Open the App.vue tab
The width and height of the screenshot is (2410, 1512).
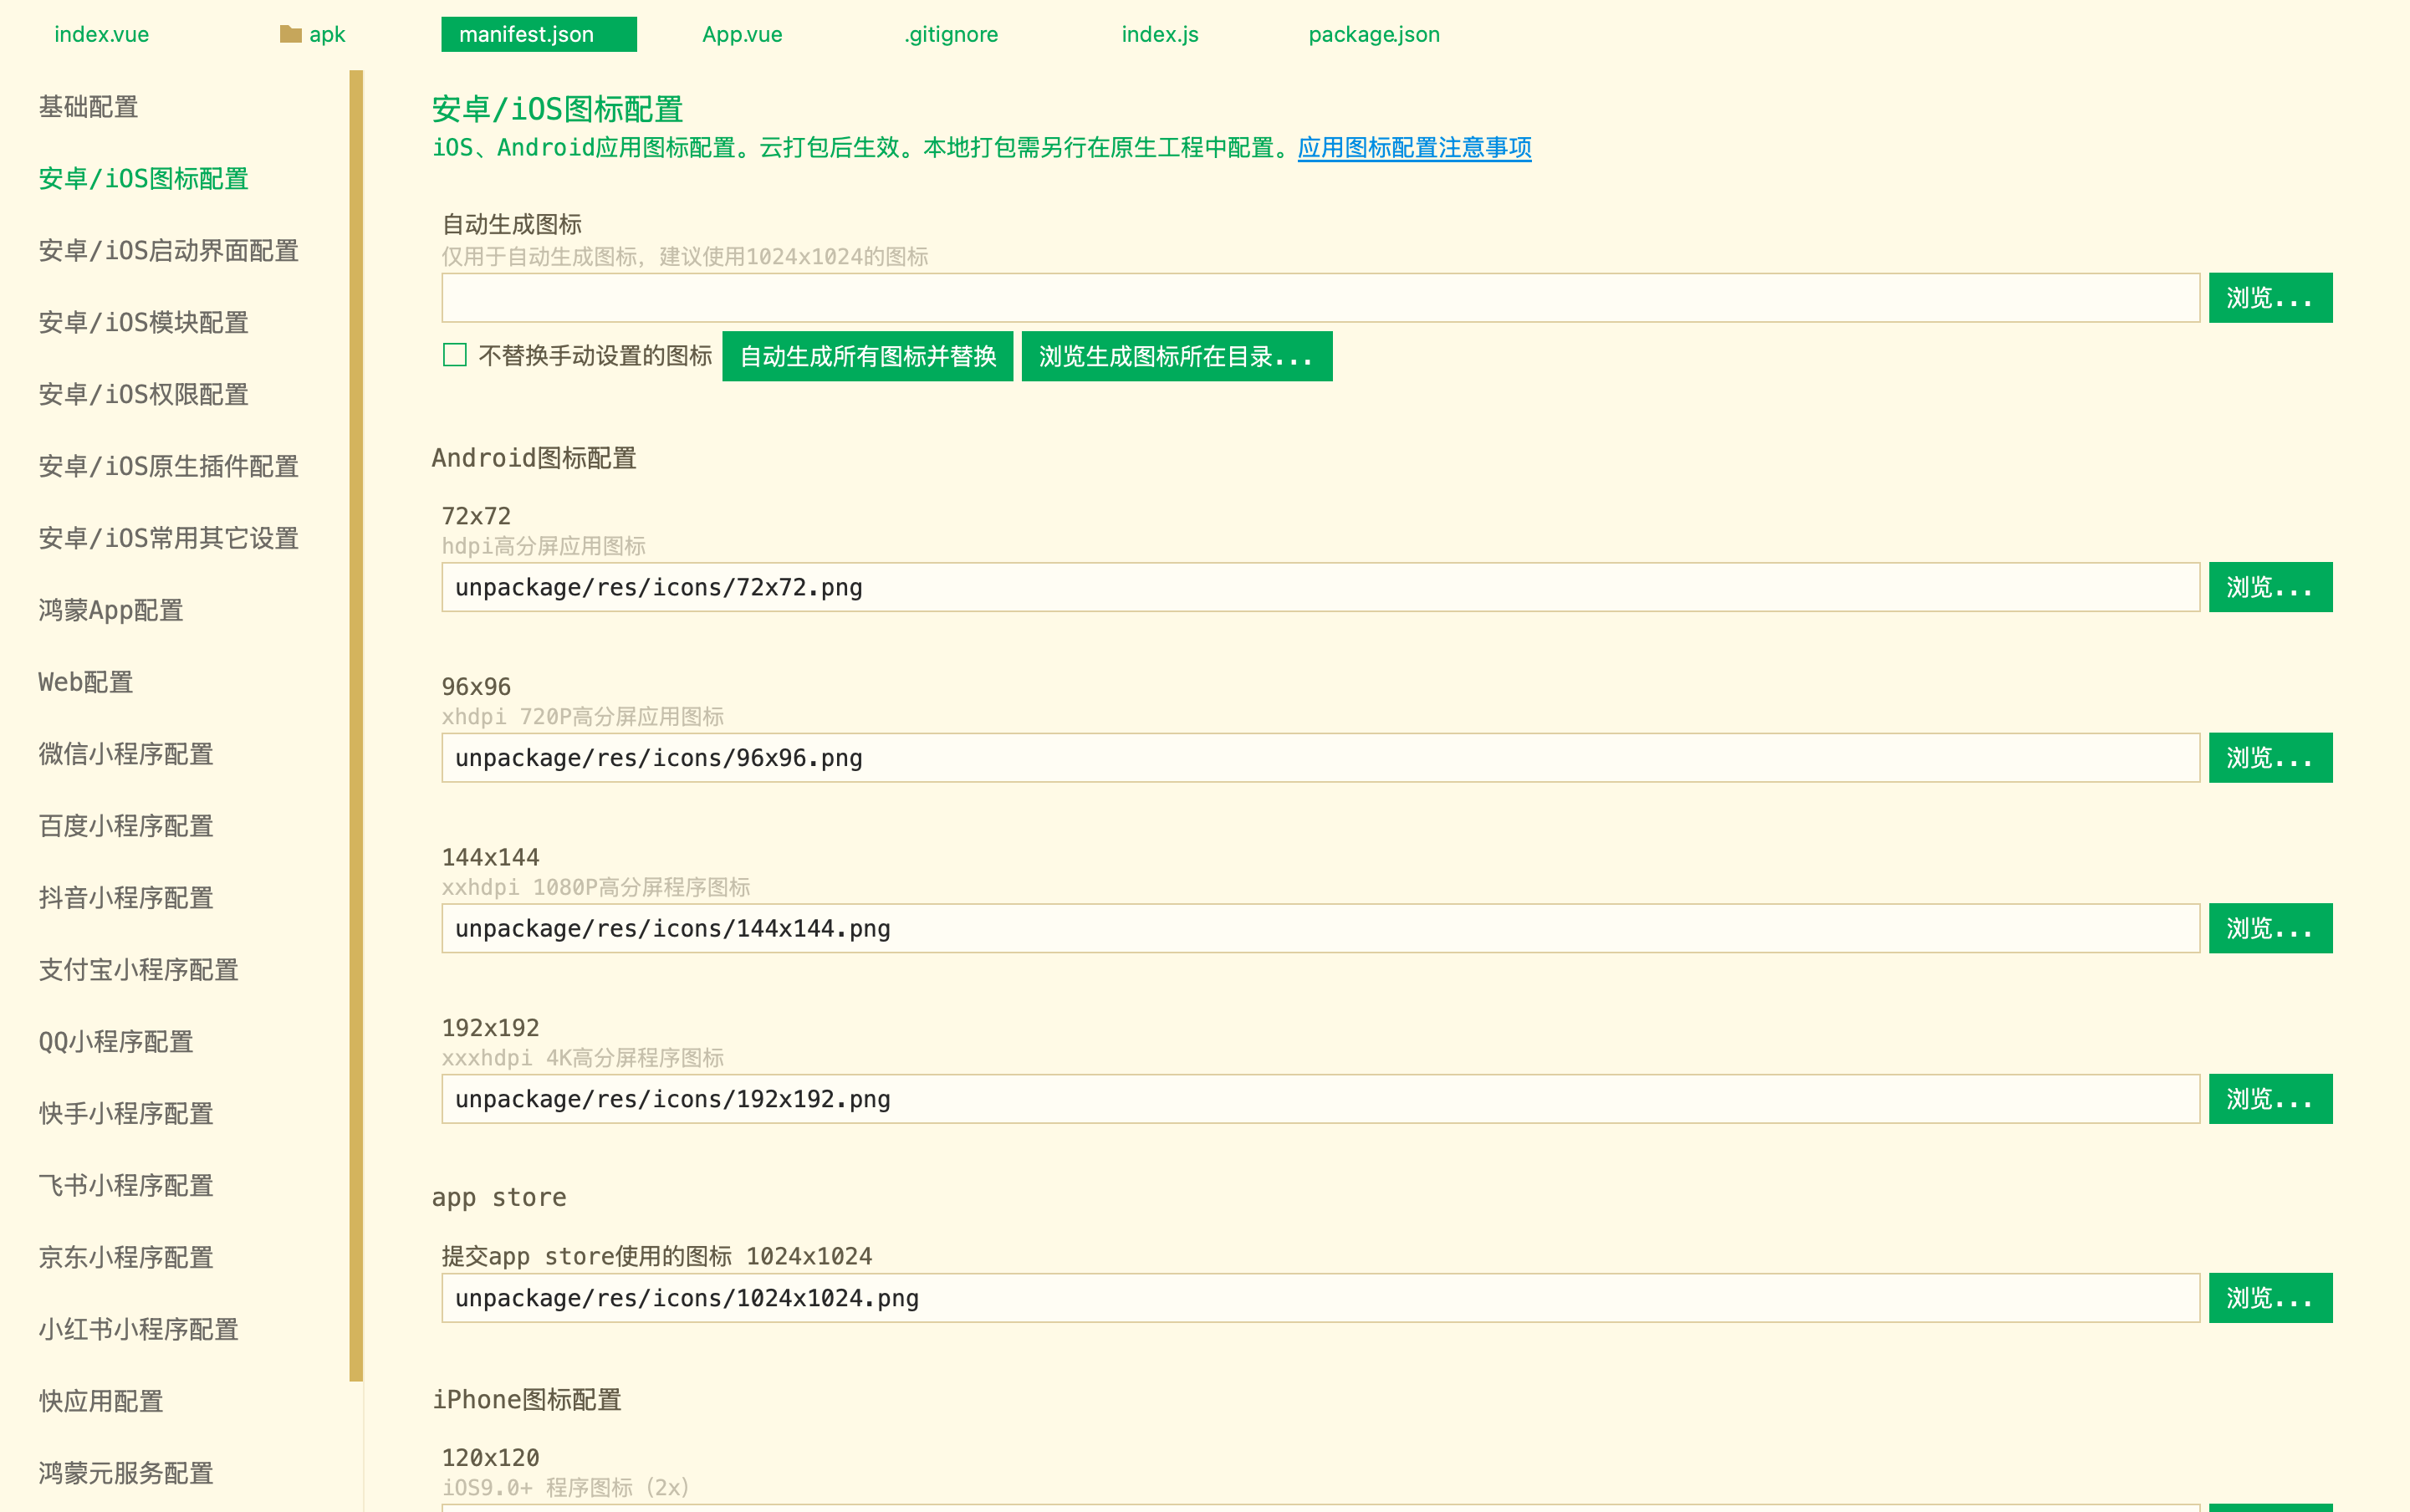click(742, 34)
